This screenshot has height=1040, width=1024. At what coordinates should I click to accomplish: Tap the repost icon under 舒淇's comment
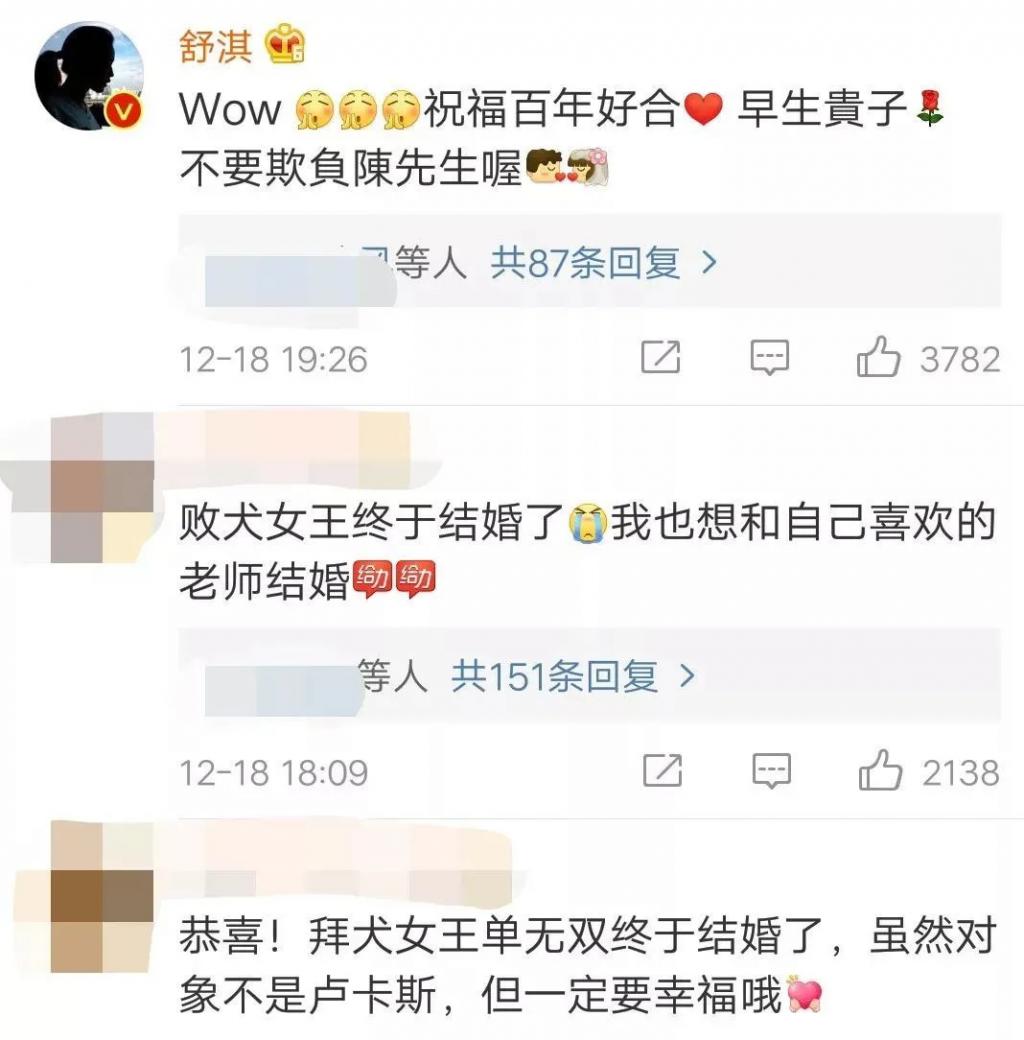tap(661, 357)
